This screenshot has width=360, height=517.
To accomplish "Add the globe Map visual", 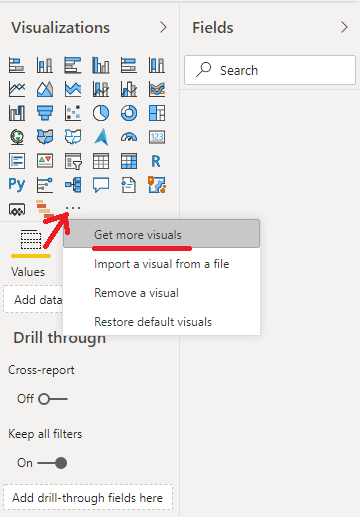I will point(17,137).
